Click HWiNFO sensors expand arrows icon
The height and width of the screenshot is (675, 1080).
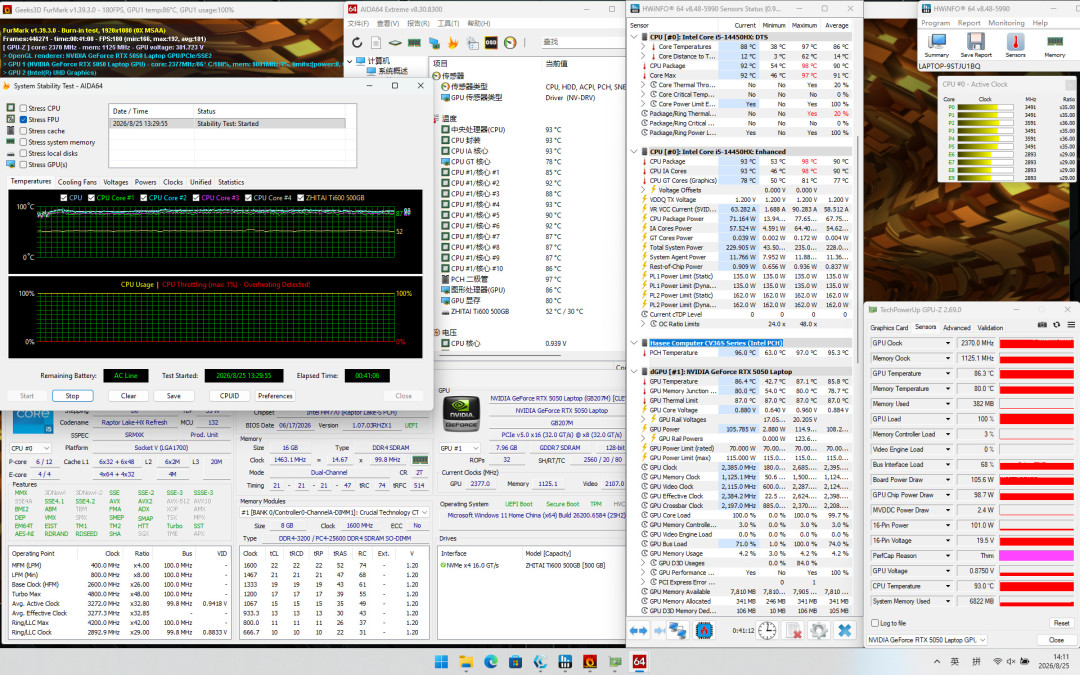point(638,630)
